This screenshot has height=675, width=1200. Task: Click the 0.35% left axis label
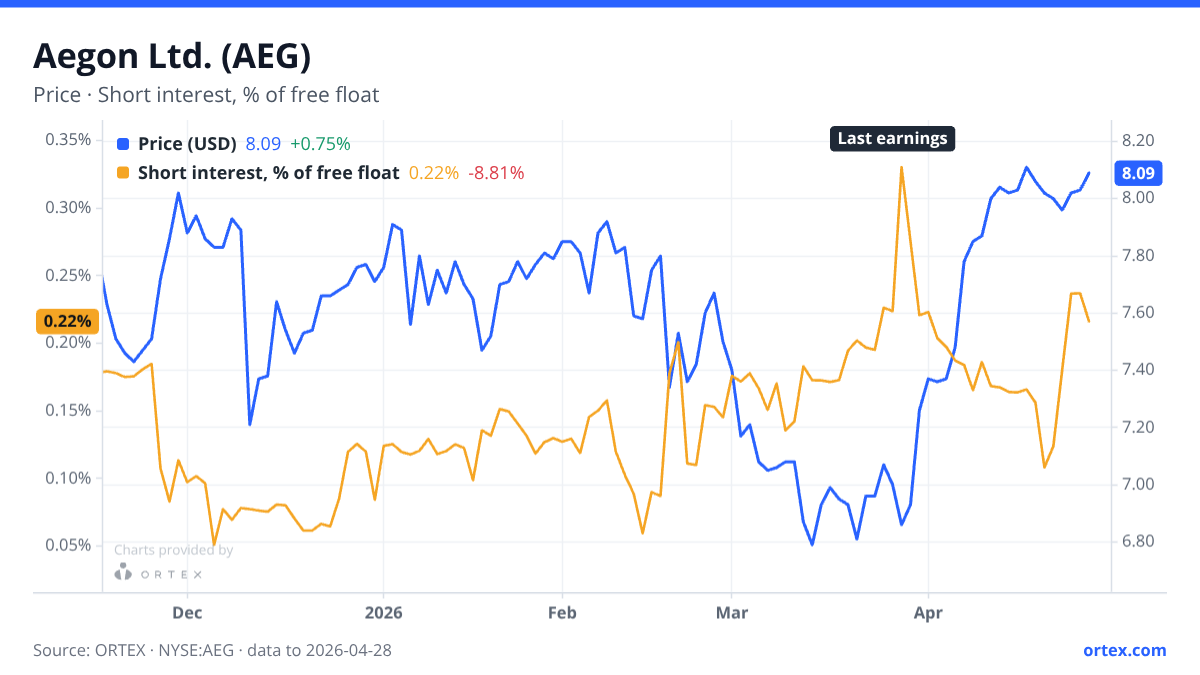pos(68,139)
